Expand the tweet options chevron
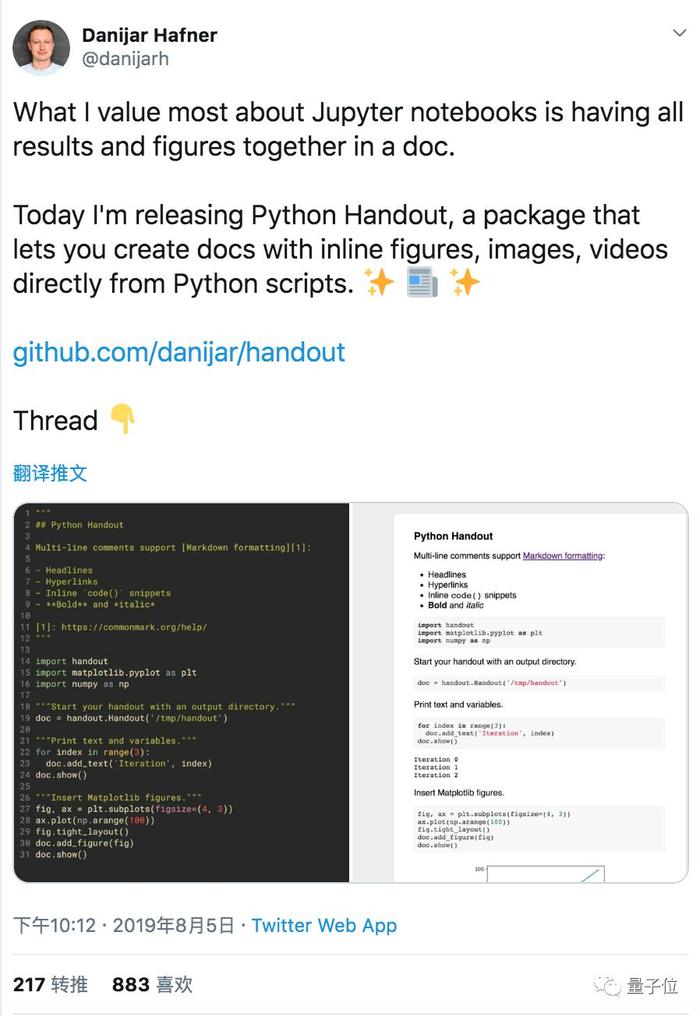The width and height of the screenshot is (700, 1016). click(x=679, y=32)
